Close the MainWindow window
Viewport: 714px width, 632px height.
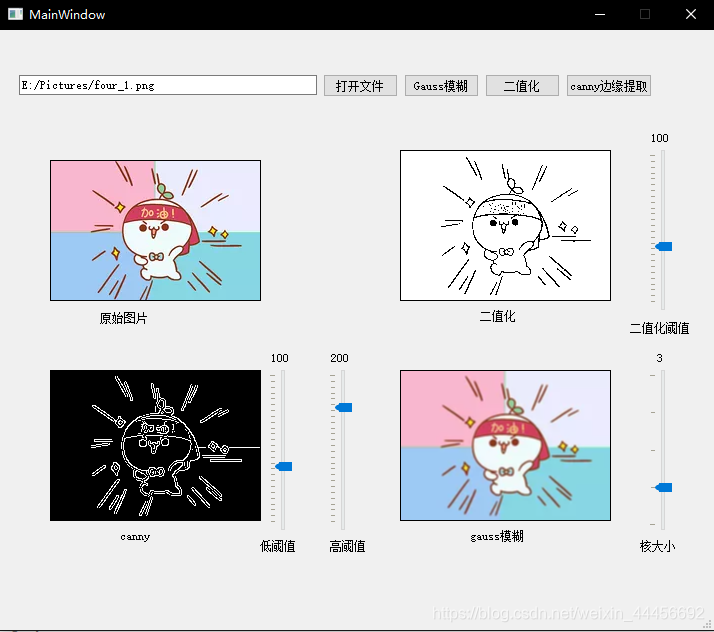tap(691, 15)
